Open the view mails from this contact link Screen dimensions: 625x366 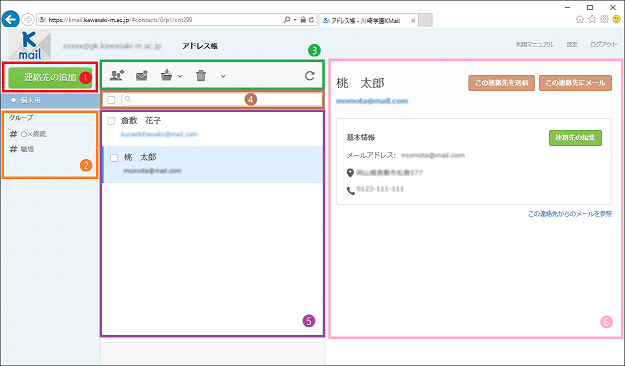coord(570,214)
